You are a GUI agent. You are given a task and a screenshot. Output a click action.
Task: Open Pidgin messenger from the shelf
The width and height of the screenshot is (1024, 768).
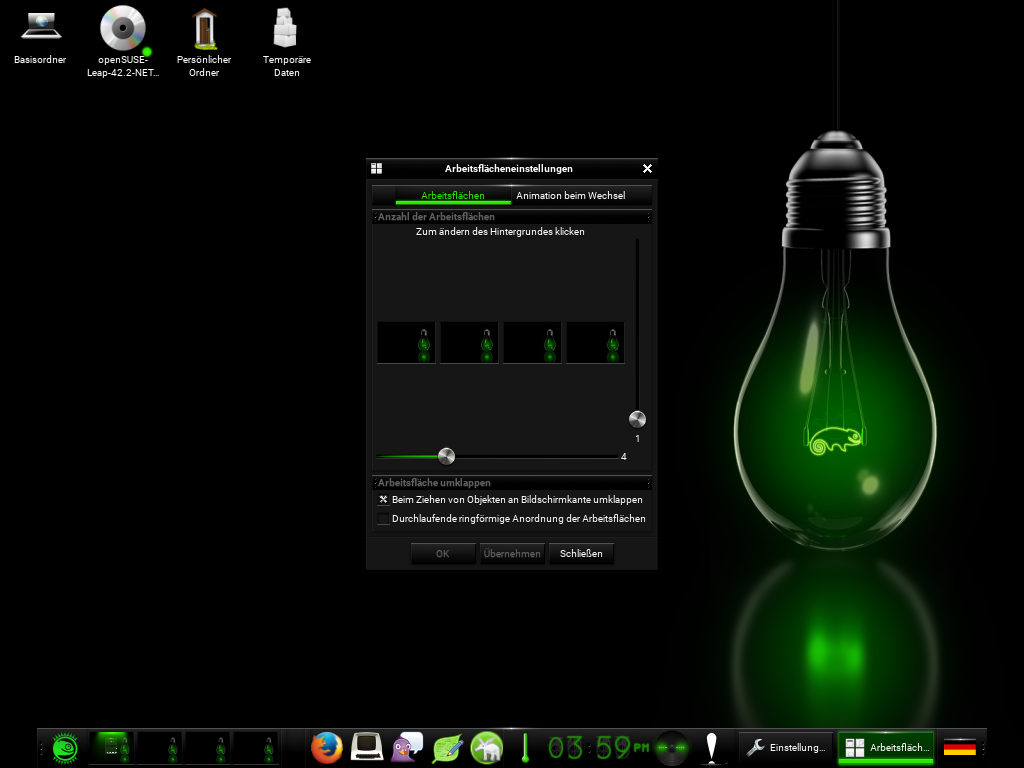pos(407,747)
